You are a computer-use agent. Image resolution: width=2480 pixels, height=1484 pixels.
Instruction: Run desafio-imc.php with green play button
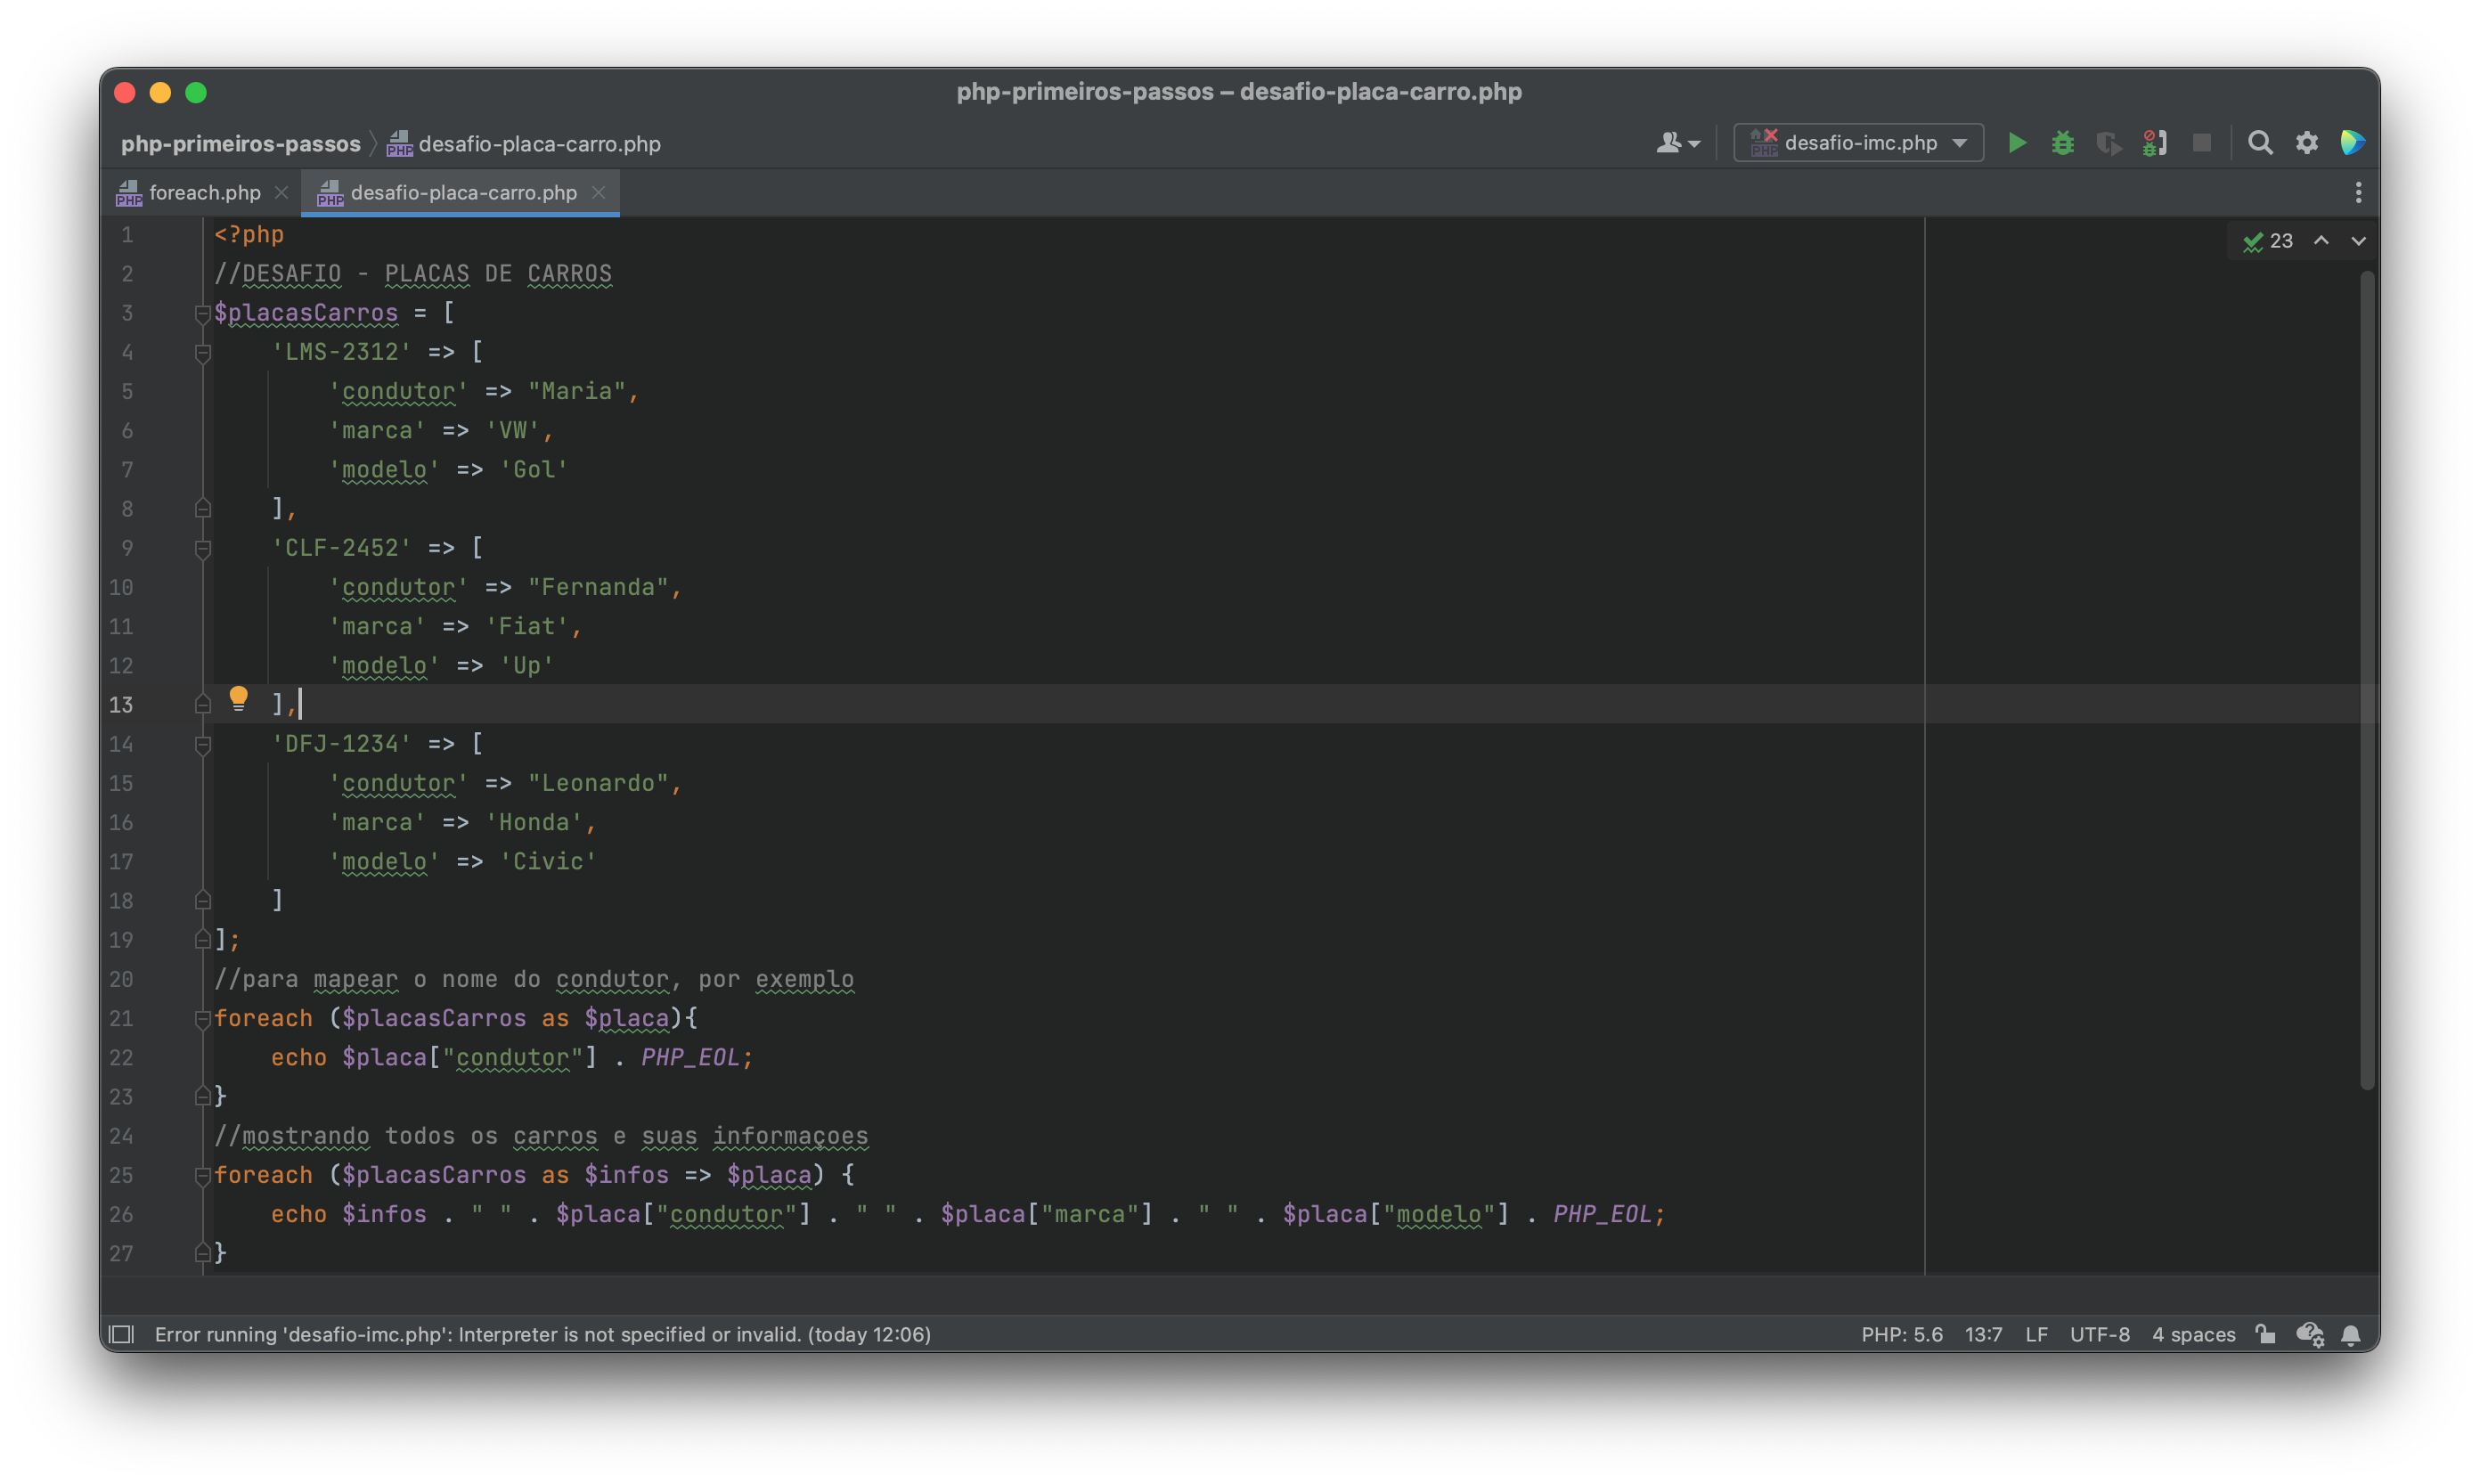pyautogui.click(x=2017, y=143)
